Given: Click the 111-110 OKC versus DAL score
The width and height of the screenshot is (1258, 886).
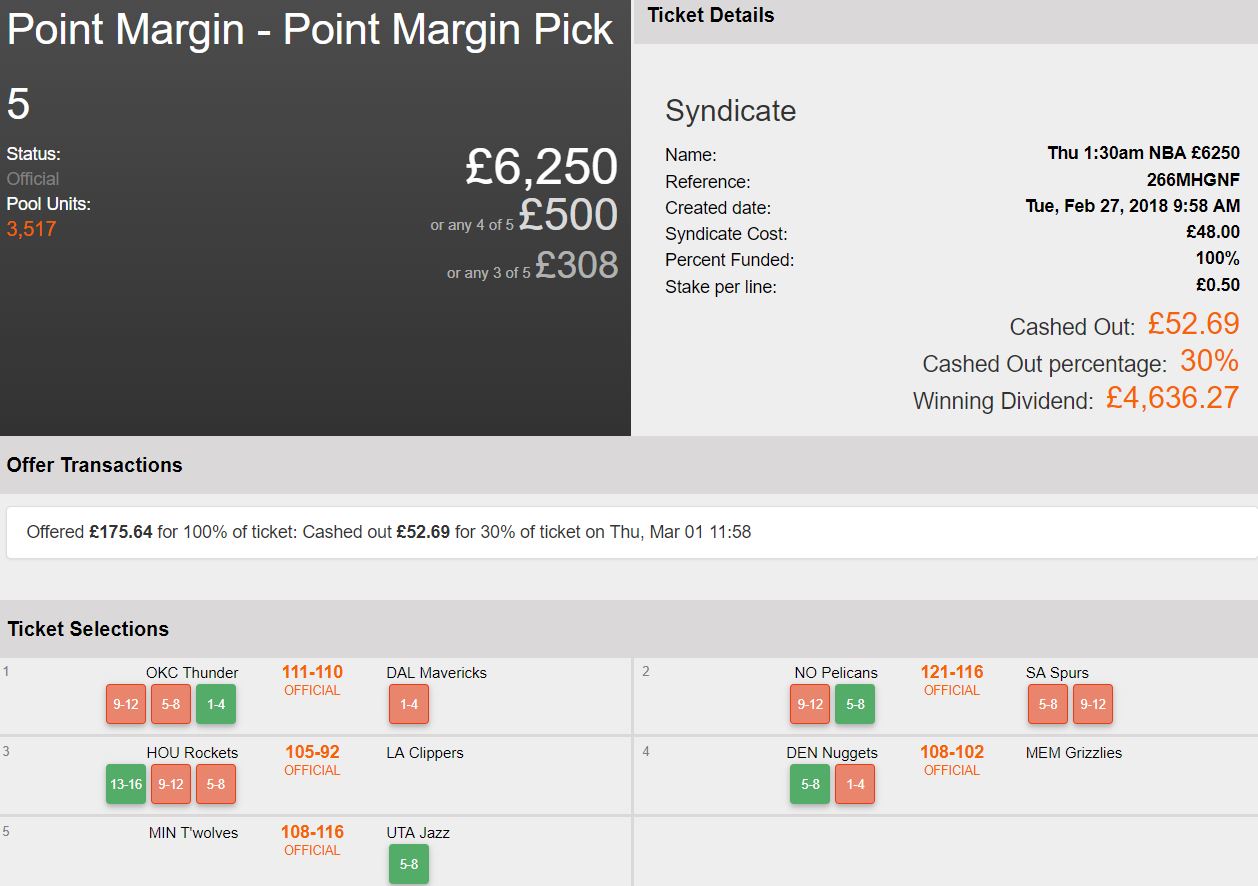Looking at the screenshot, I should click(312, 672).
